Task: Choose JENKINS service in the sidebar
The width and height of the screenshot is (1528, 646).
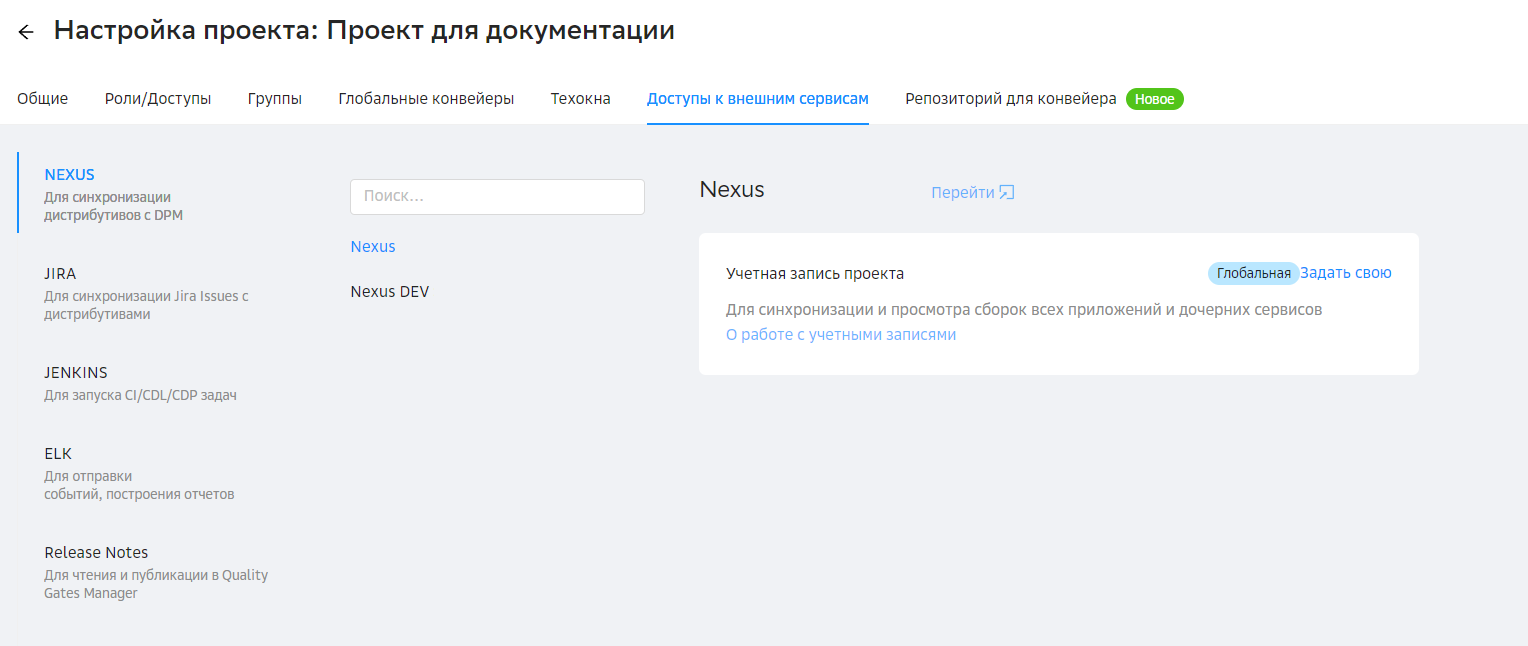Action: (76, 373)
